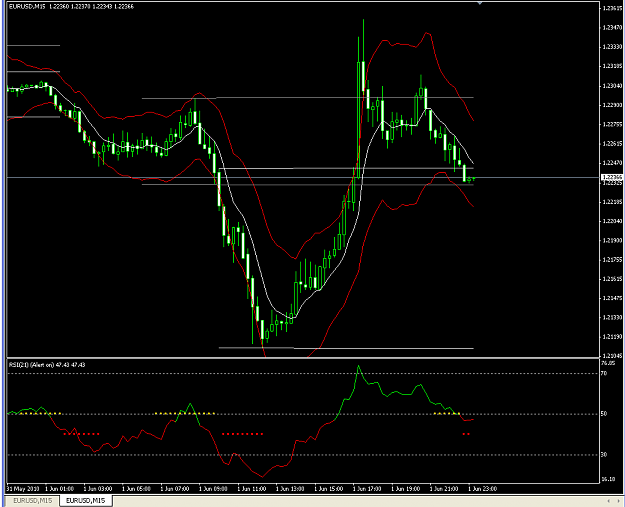
Task: Click the 1 Jun 11:00 time label
Action: [252, 489]
